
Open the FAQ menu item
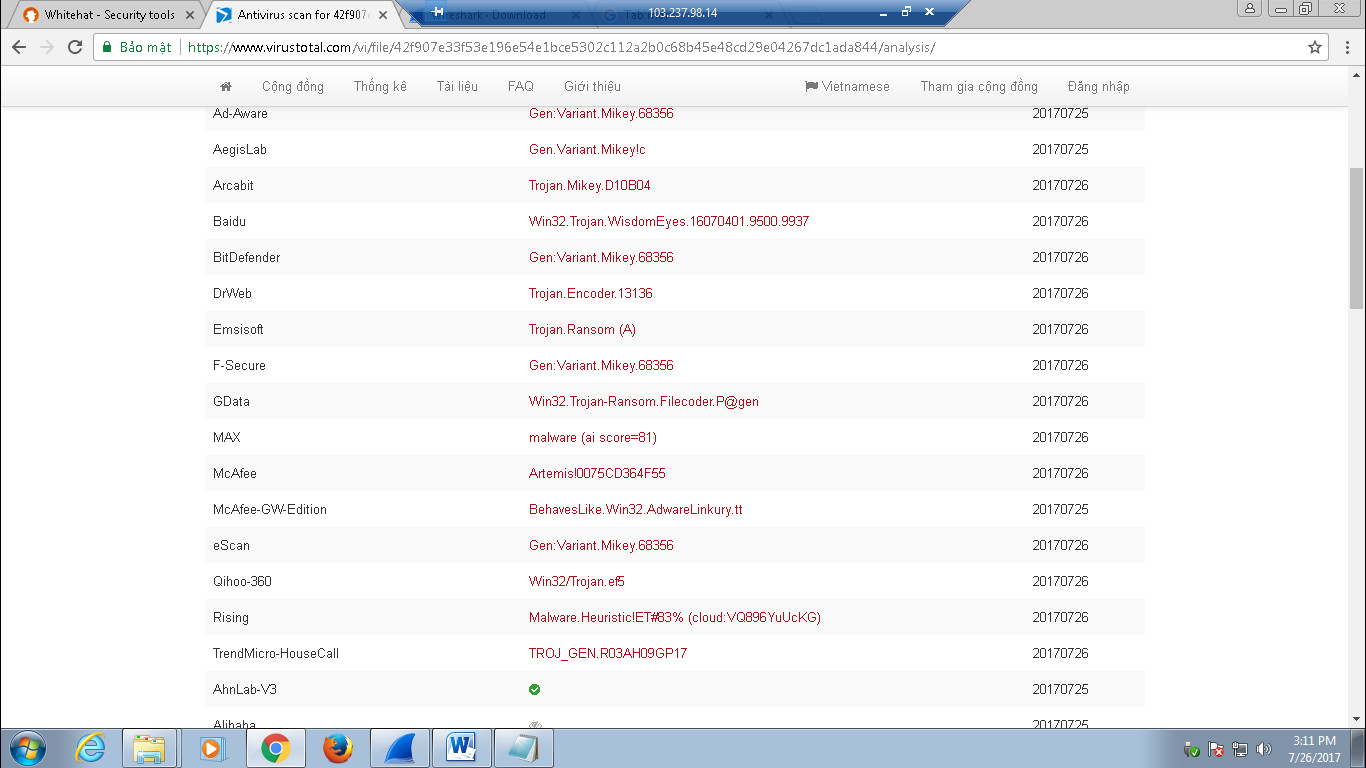pyautogui.click(x=521, y=86)
